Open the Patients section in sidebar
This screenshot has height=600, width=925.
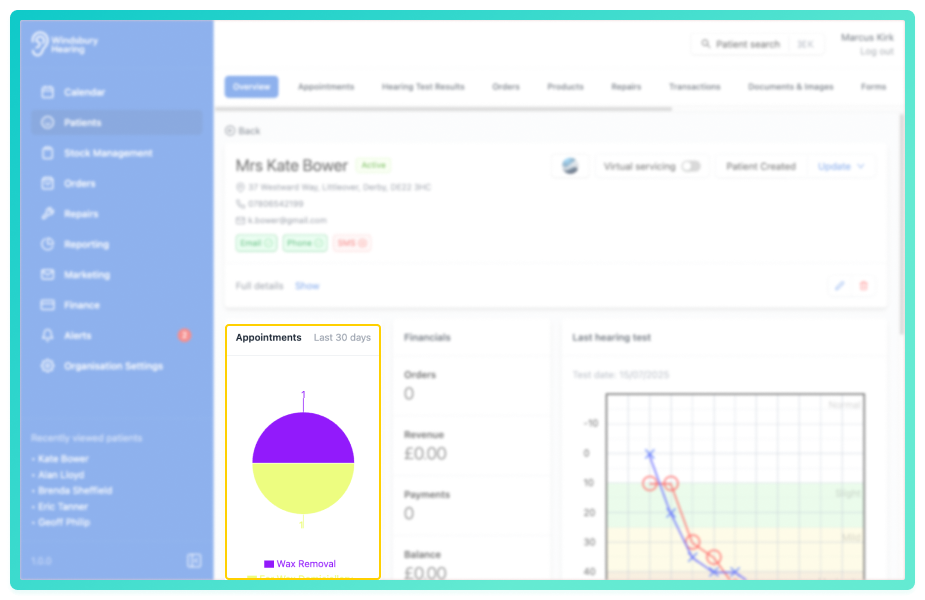tap(116, 123)
